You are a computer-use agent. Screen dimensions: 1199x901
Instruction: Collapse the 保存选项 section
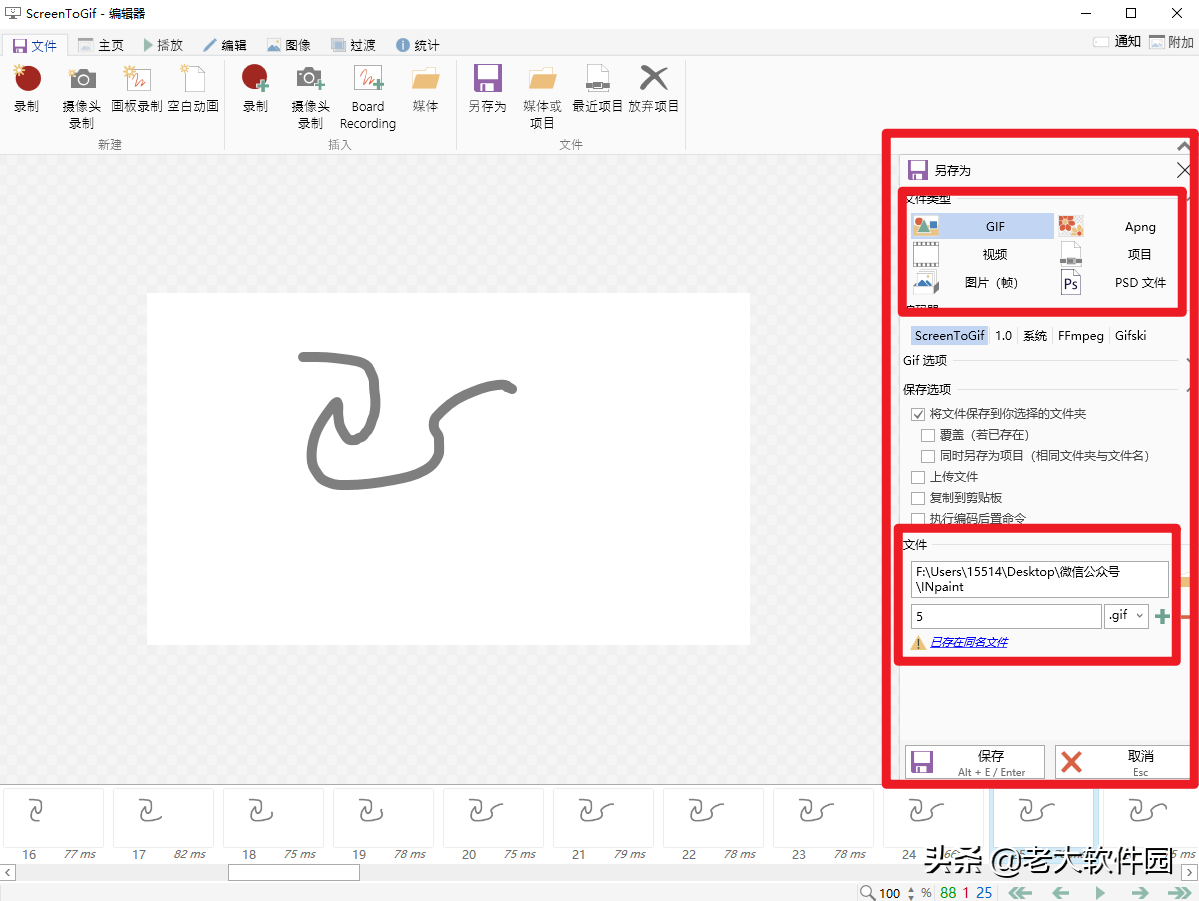pyautogui.click(x=1189, y=389)
